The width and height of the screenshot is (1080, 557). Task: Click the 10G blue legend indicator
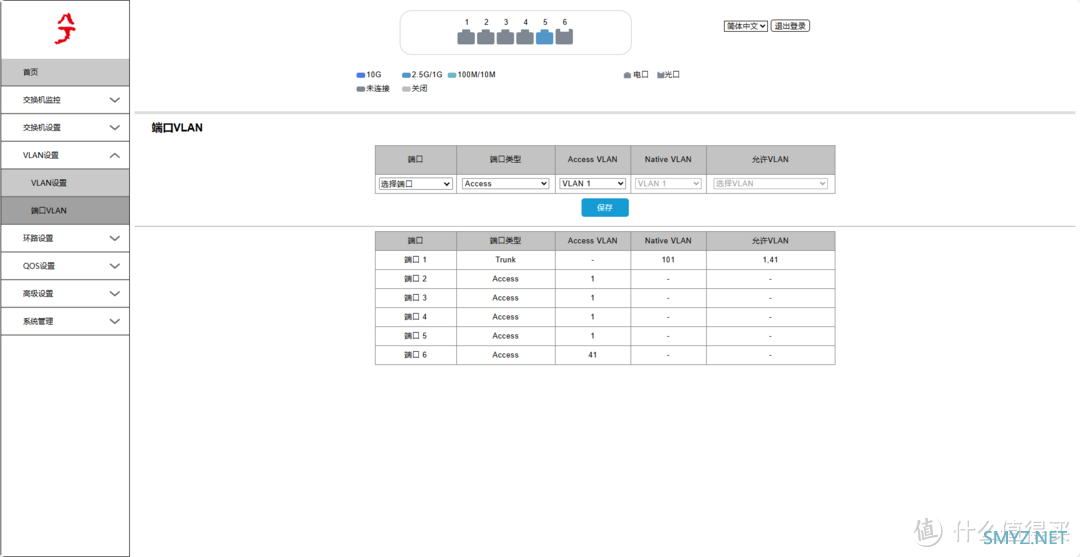[360, 75]
